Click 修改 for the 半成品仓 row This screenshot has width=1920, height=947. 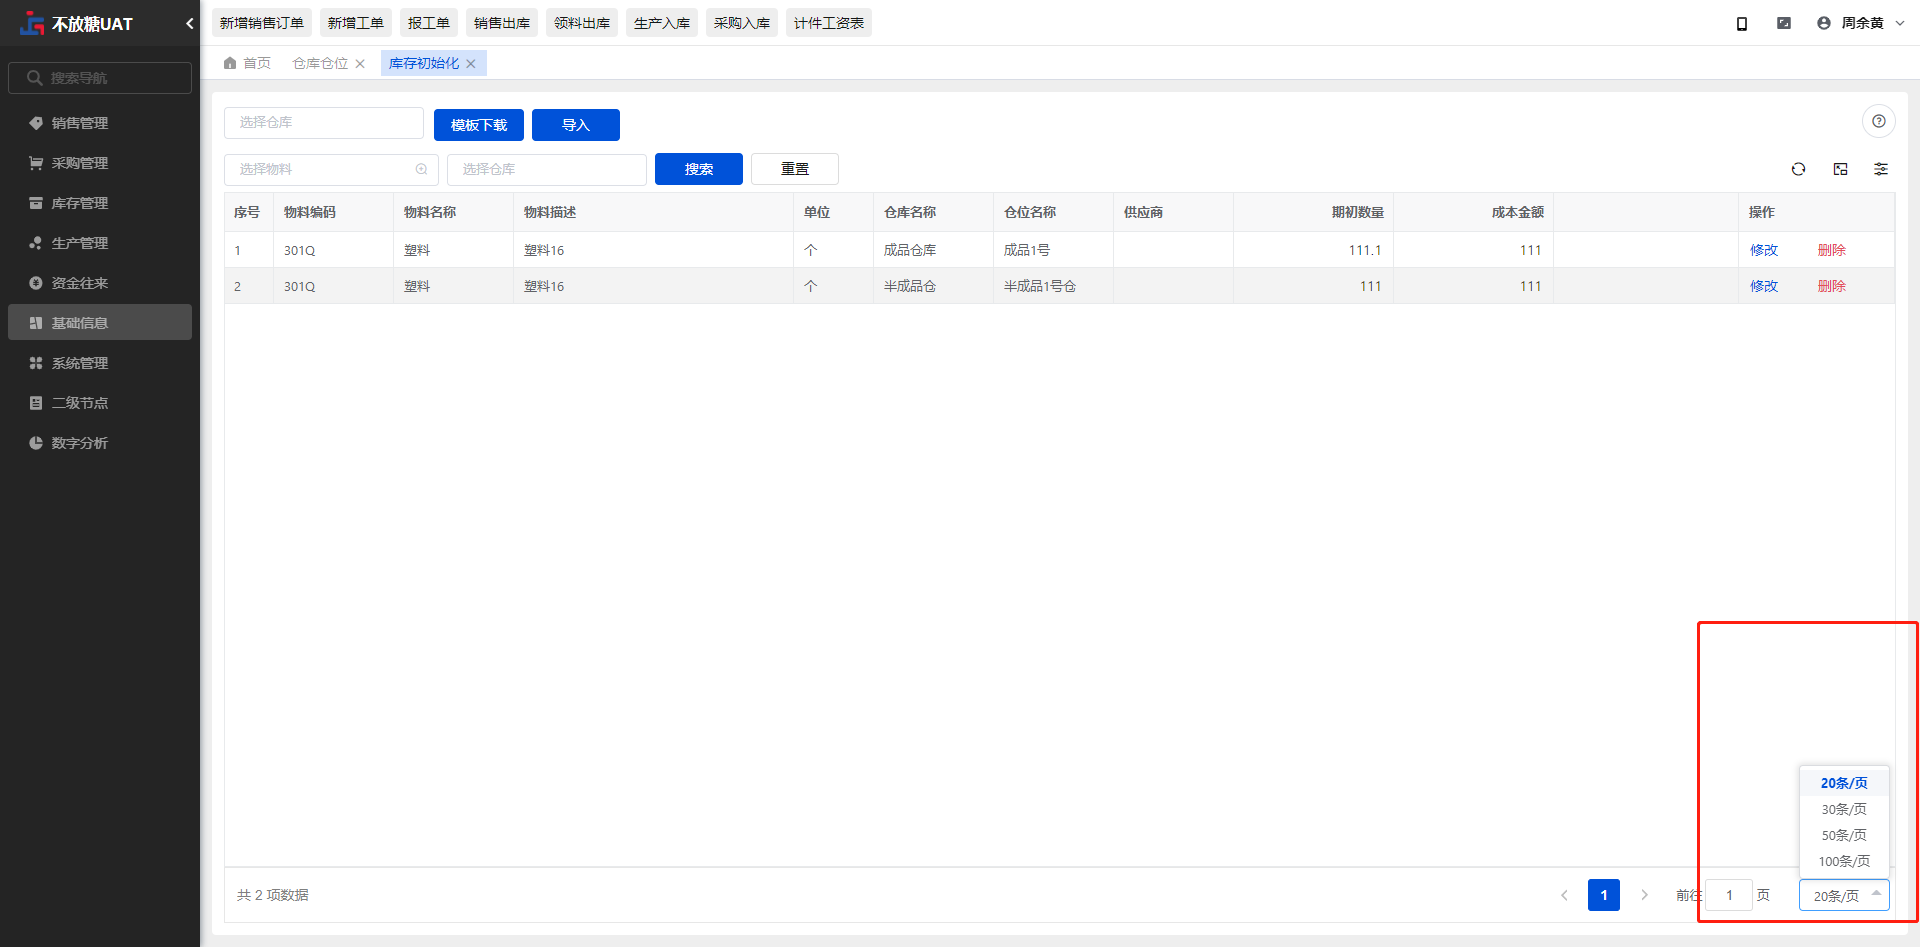[x=1764, y=286]
